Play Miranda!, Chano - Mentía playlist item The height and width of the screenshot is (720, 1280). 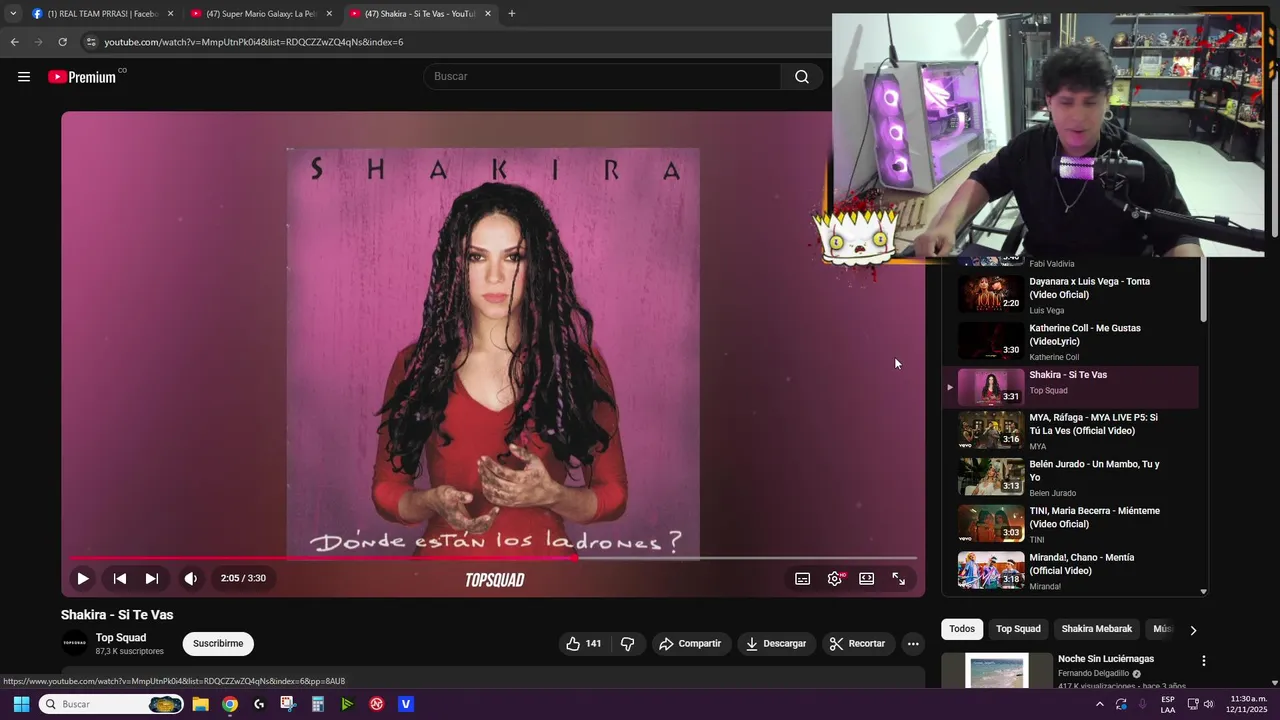(x=1070, y=571)
